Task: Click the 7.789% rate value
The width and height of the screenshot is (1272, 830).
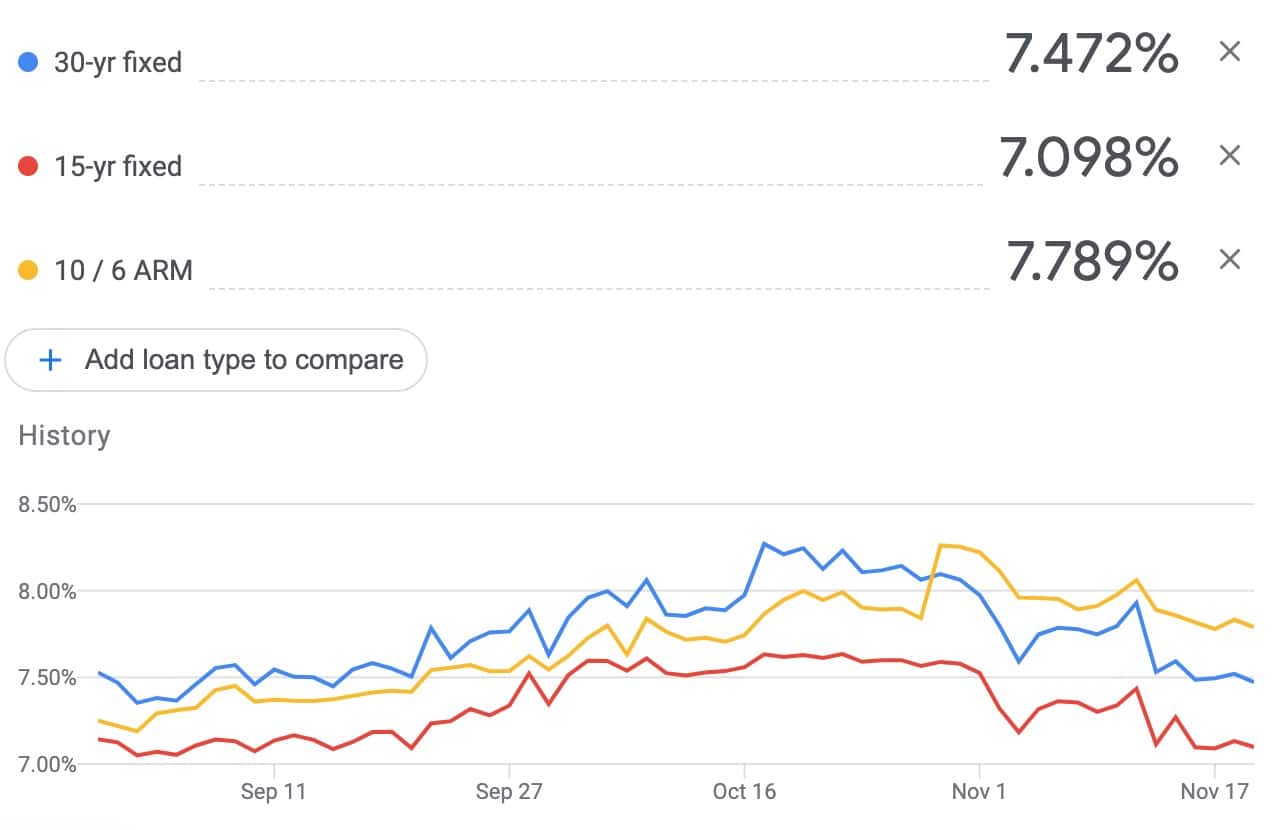Action: coord(1092,262)
